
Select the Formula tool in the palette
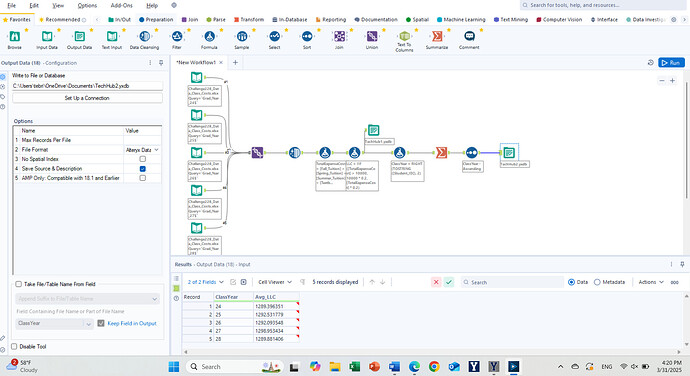[209, 40]
